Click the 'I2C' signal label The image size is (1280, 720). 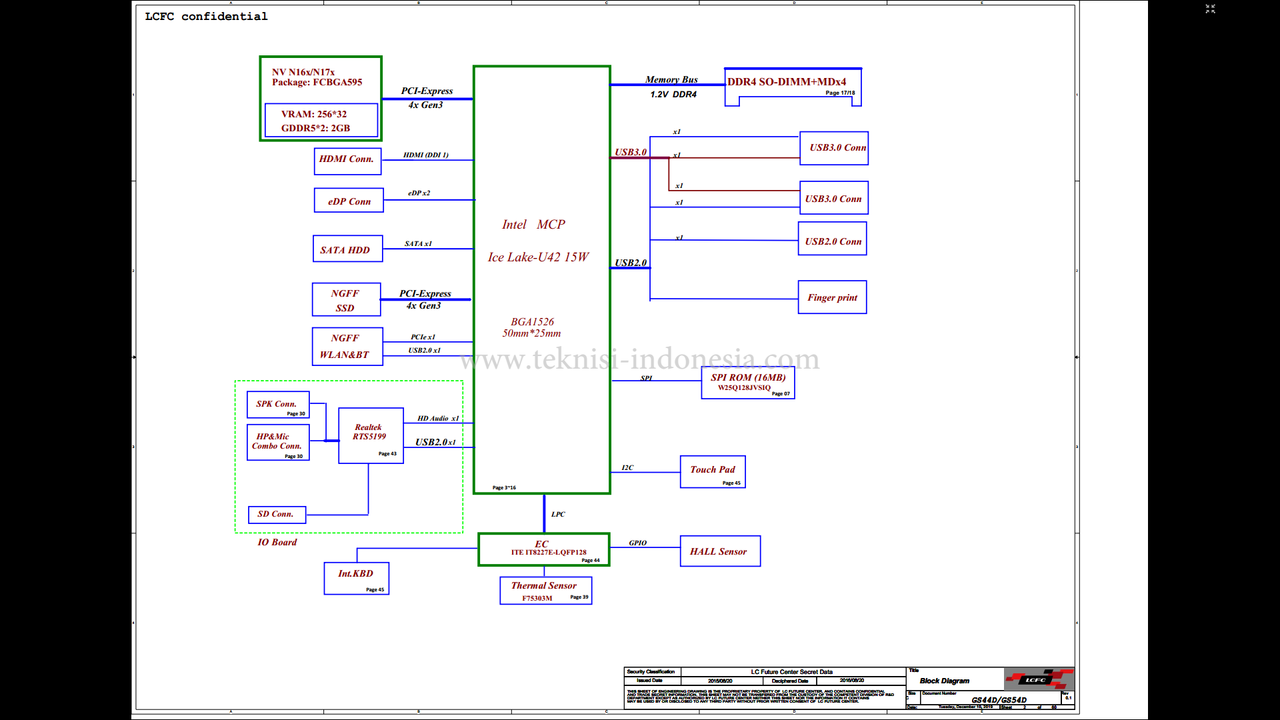click(627, 467)
